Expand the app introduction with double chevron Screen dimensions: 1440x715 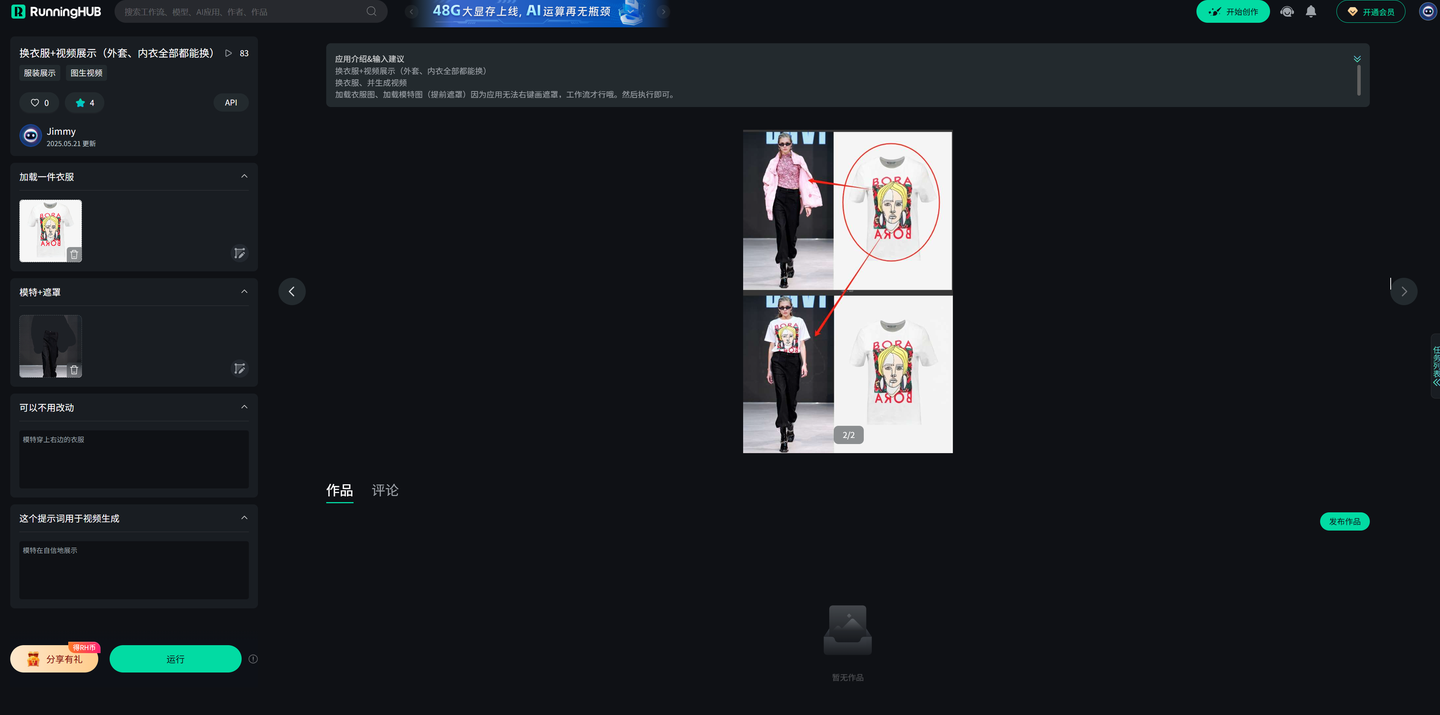click(x=1357, y=59)
